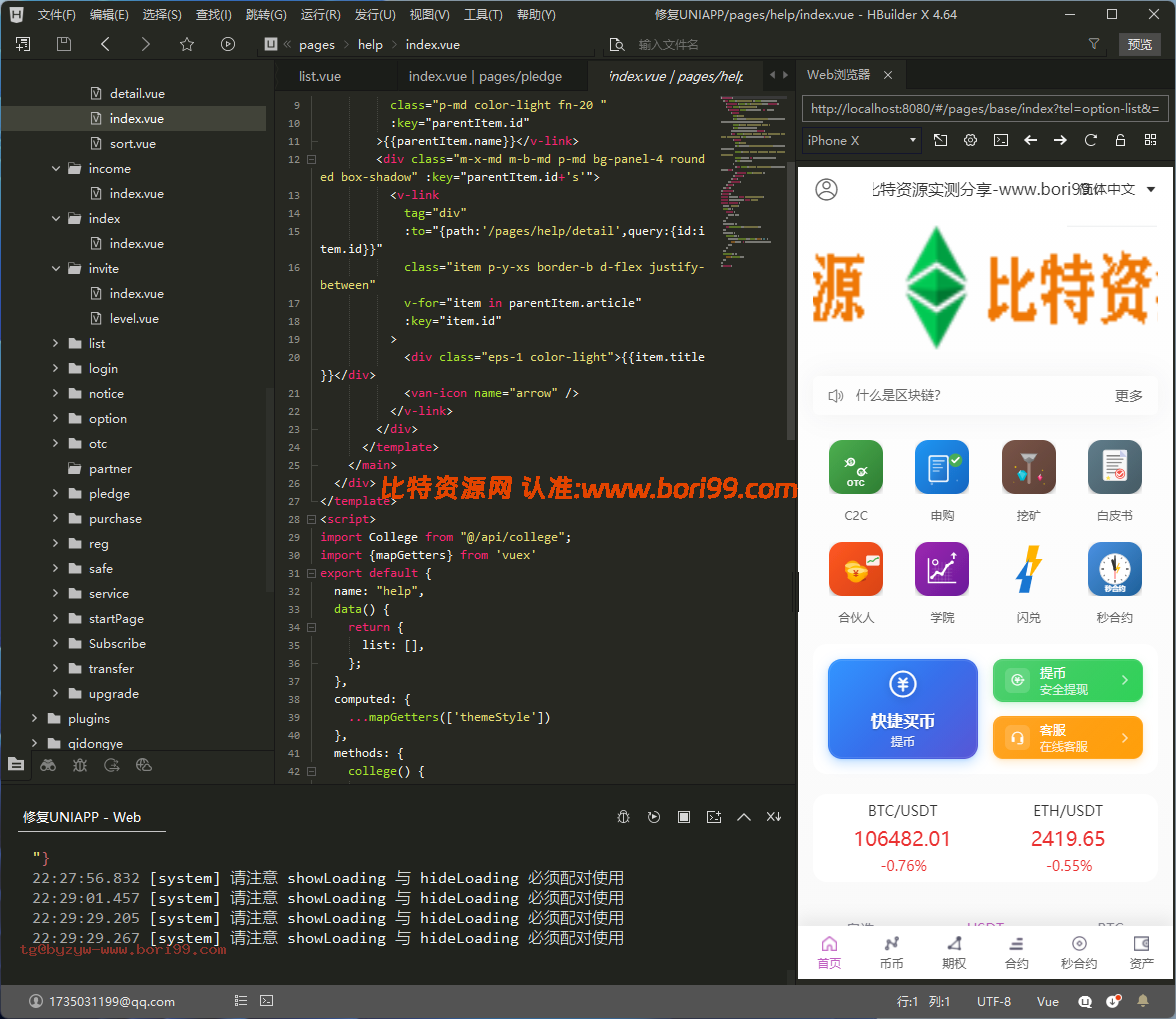Switch to index.vue | pages/pledge tab
Screen dimensions: 1176x1019
[x=485, y=76]
